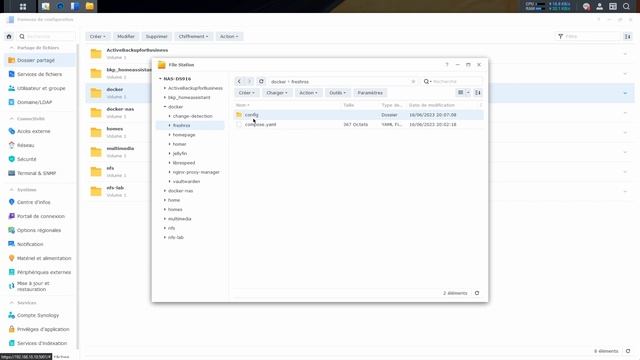Image resolution: width=640 pixels, height=360 pixels.
Task: Open File Station help question mark
Action: (447, 64)
